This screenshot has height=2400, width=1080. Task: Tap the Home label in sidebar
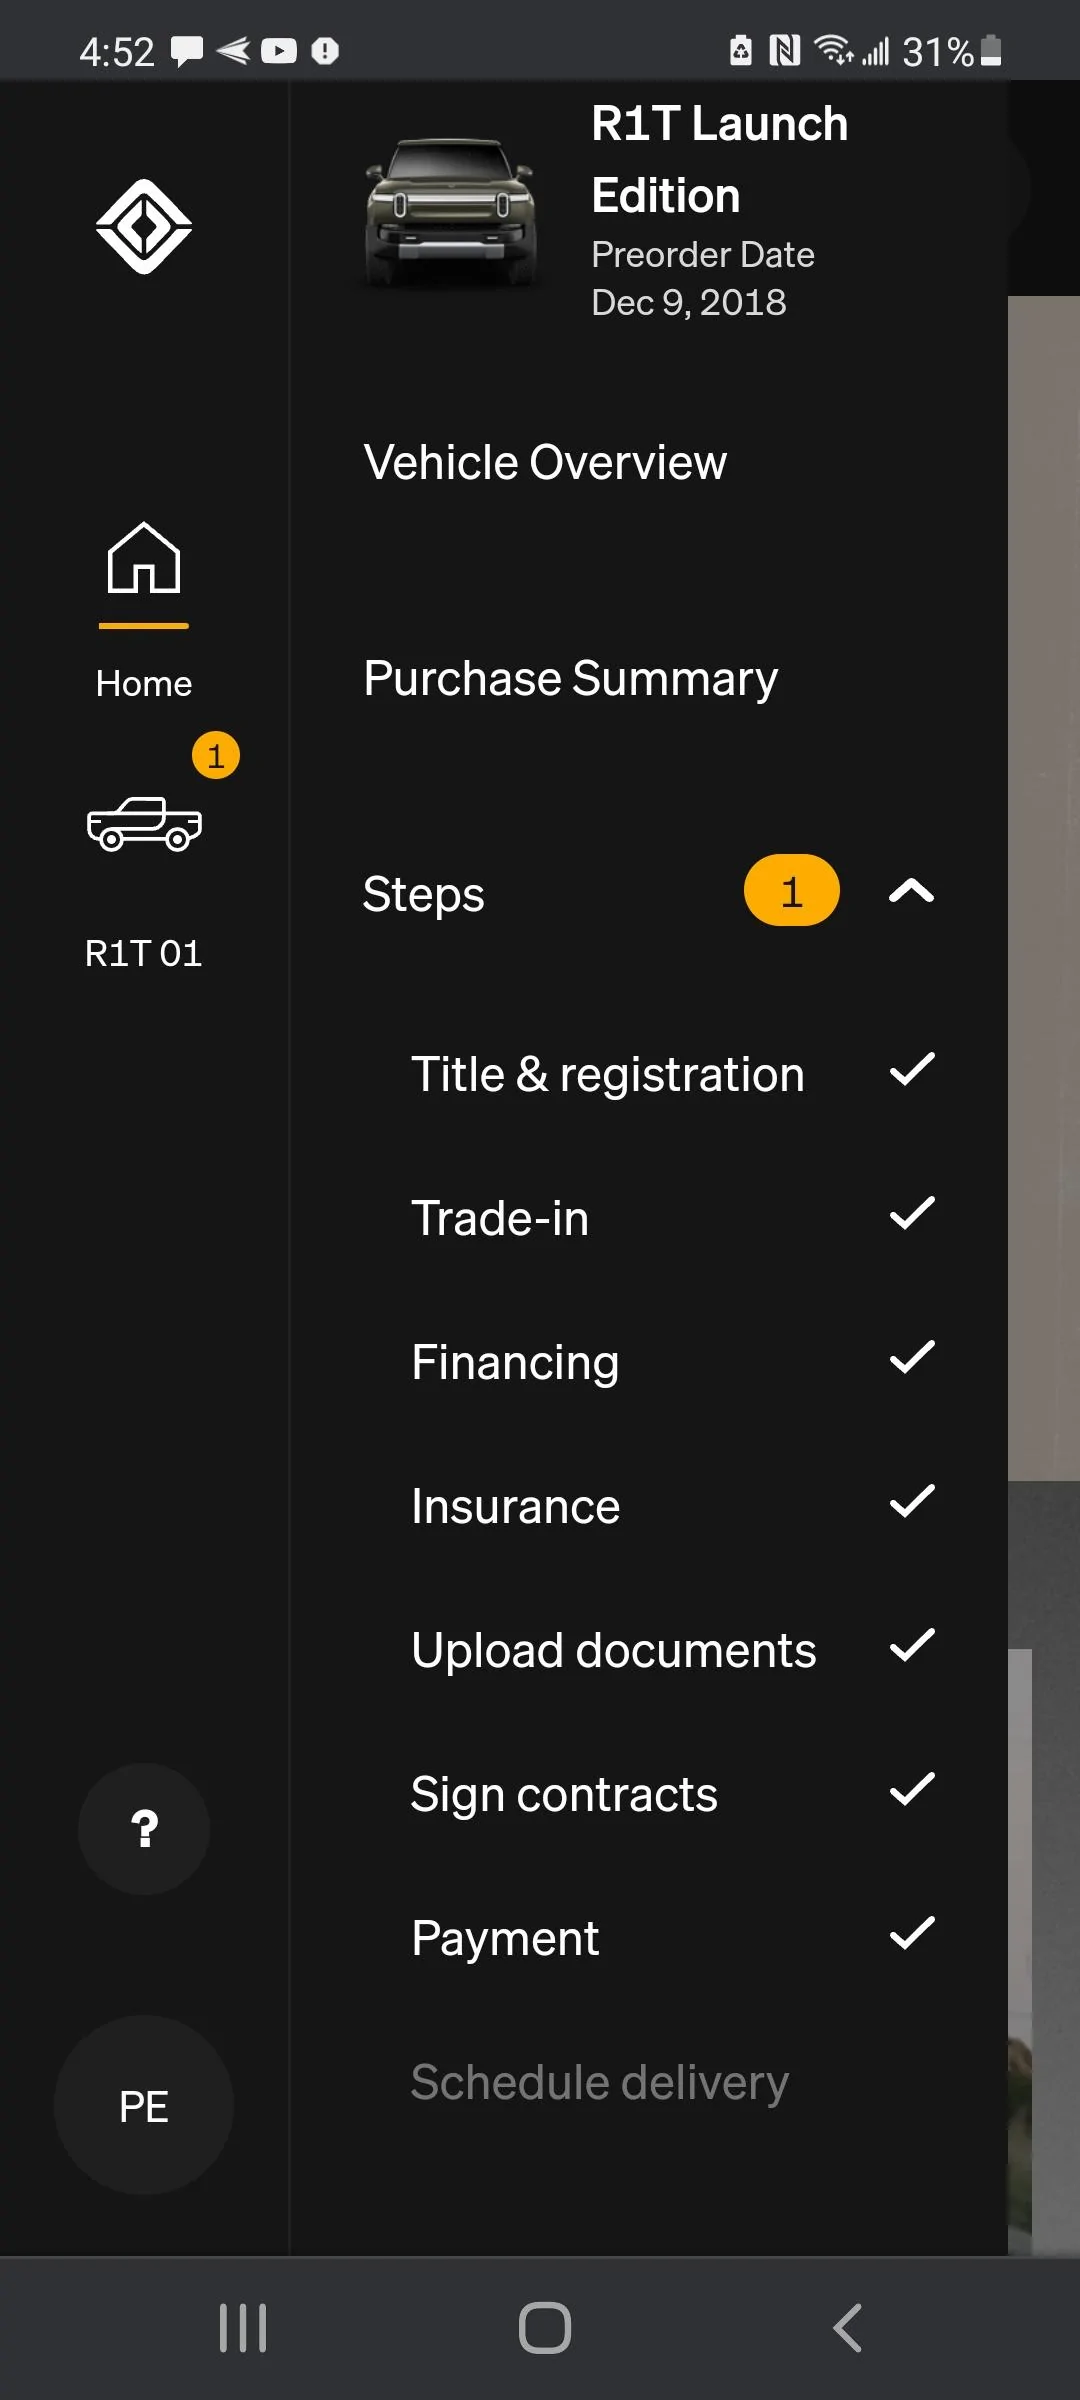144,684
